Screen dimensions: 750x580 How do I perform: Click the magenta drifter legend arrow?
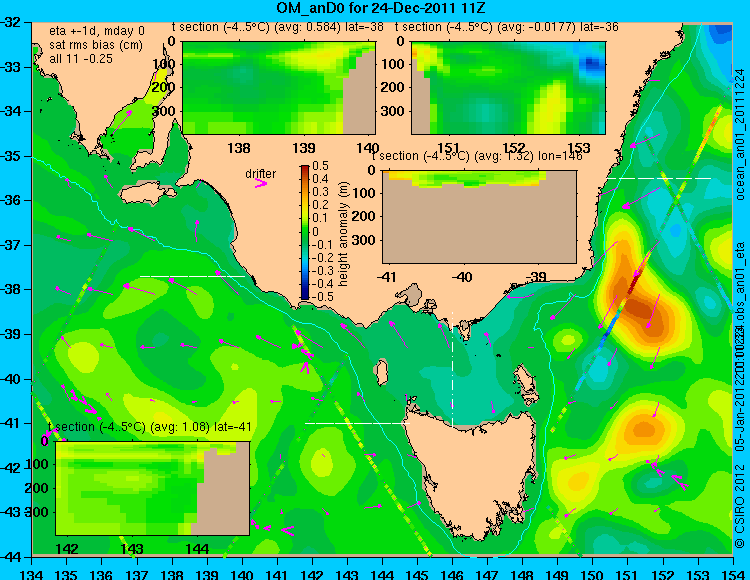(x=261, y=184)
